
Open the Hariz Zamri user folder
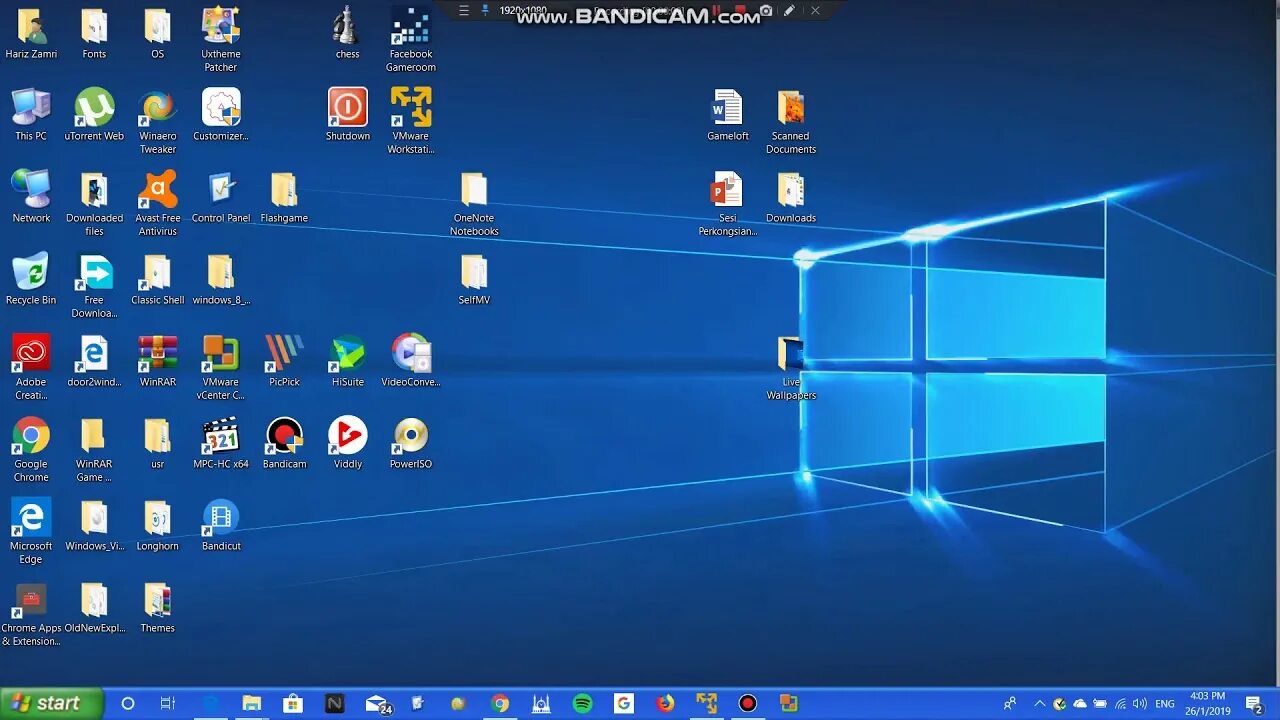pos(31,34)
